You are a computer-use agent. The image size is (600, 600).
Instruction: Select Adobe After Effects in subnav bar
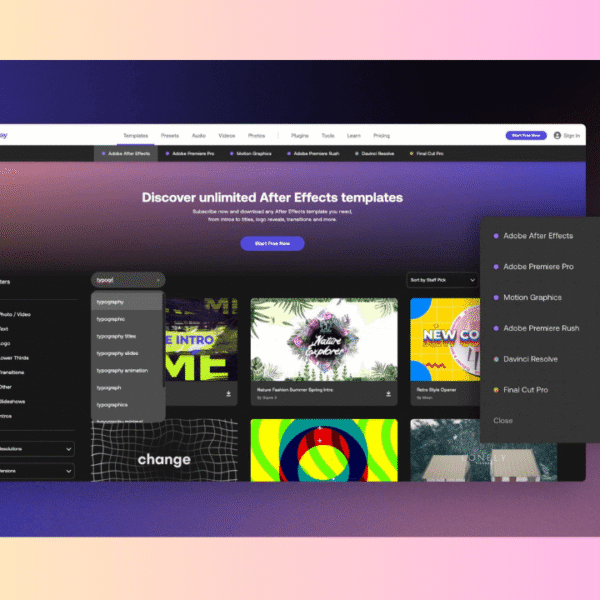coord(126,153)
